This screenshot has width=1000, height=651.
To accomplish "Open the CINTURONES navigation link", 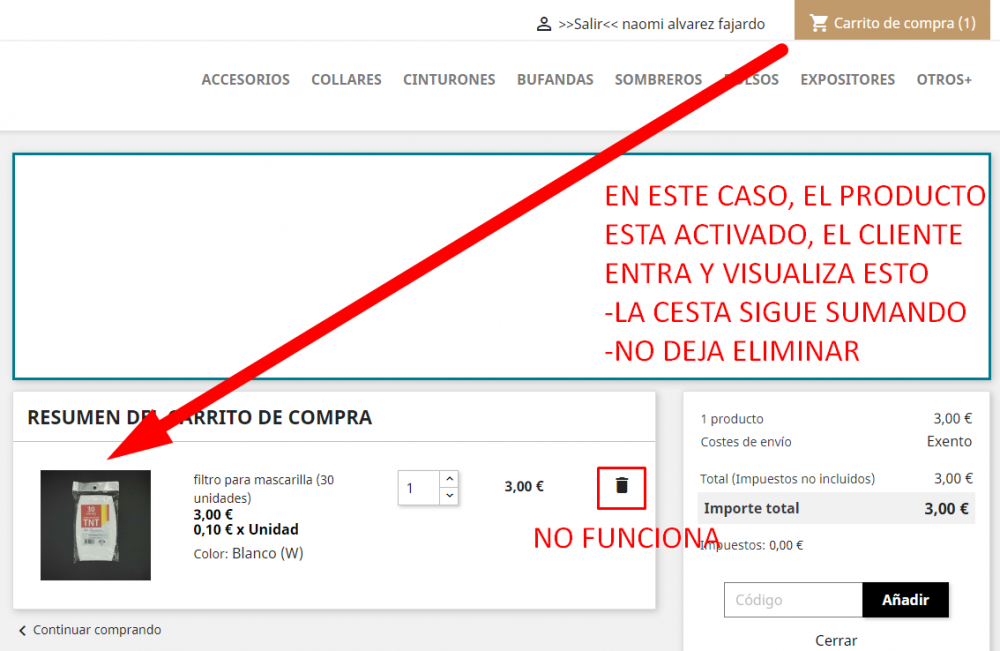I will pos(449,79).
